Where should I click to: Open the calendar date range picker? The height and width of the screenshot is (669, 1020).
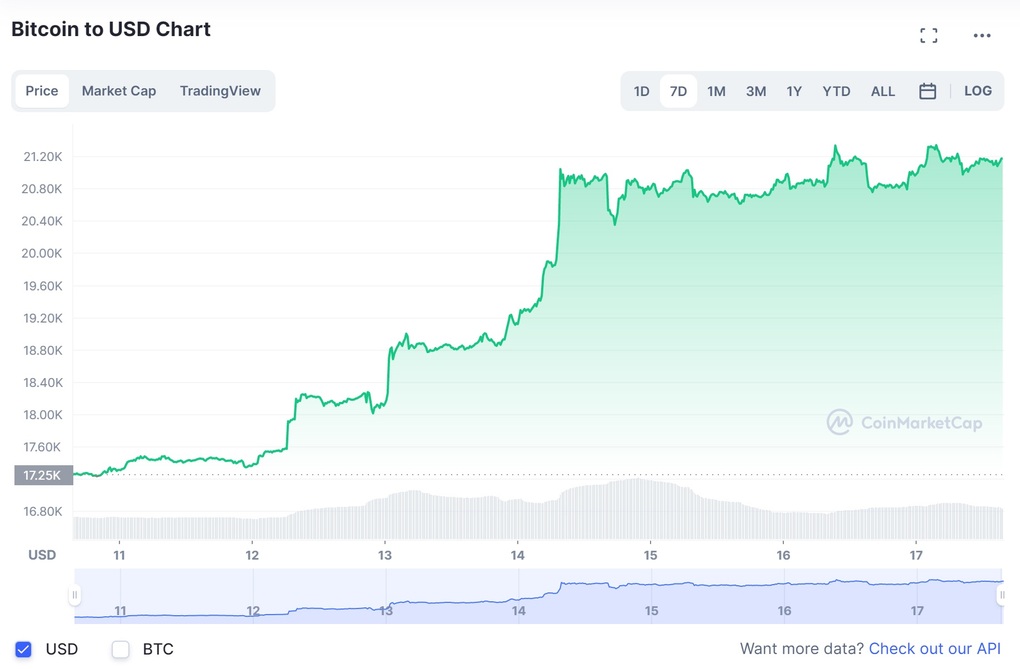(927, 91)
